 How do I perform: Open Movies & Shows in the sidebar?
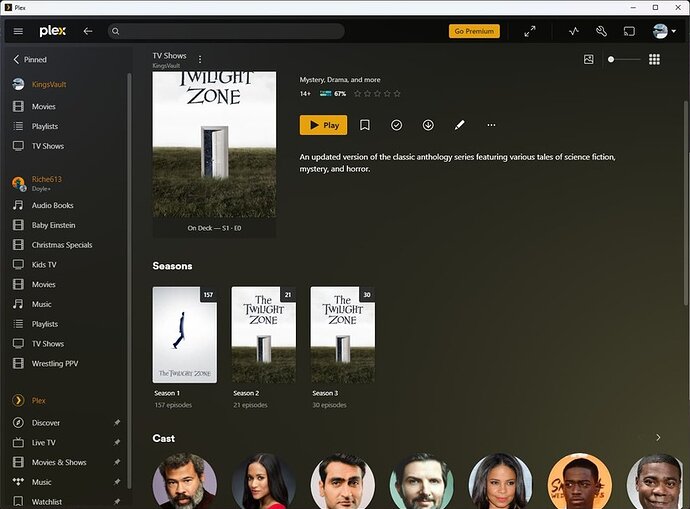[x=59, y=462]
